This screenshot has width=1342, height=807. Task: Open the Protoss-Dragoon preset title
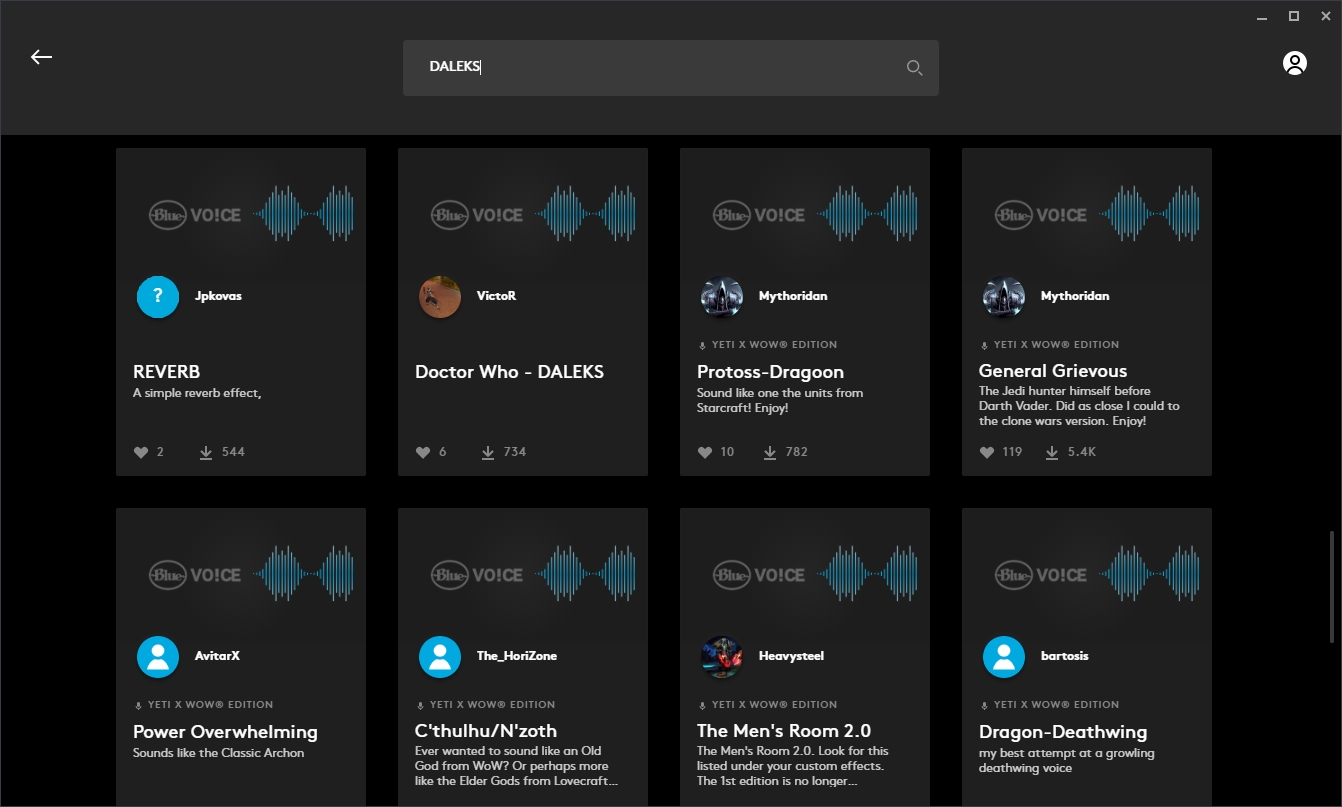[770, 372]
